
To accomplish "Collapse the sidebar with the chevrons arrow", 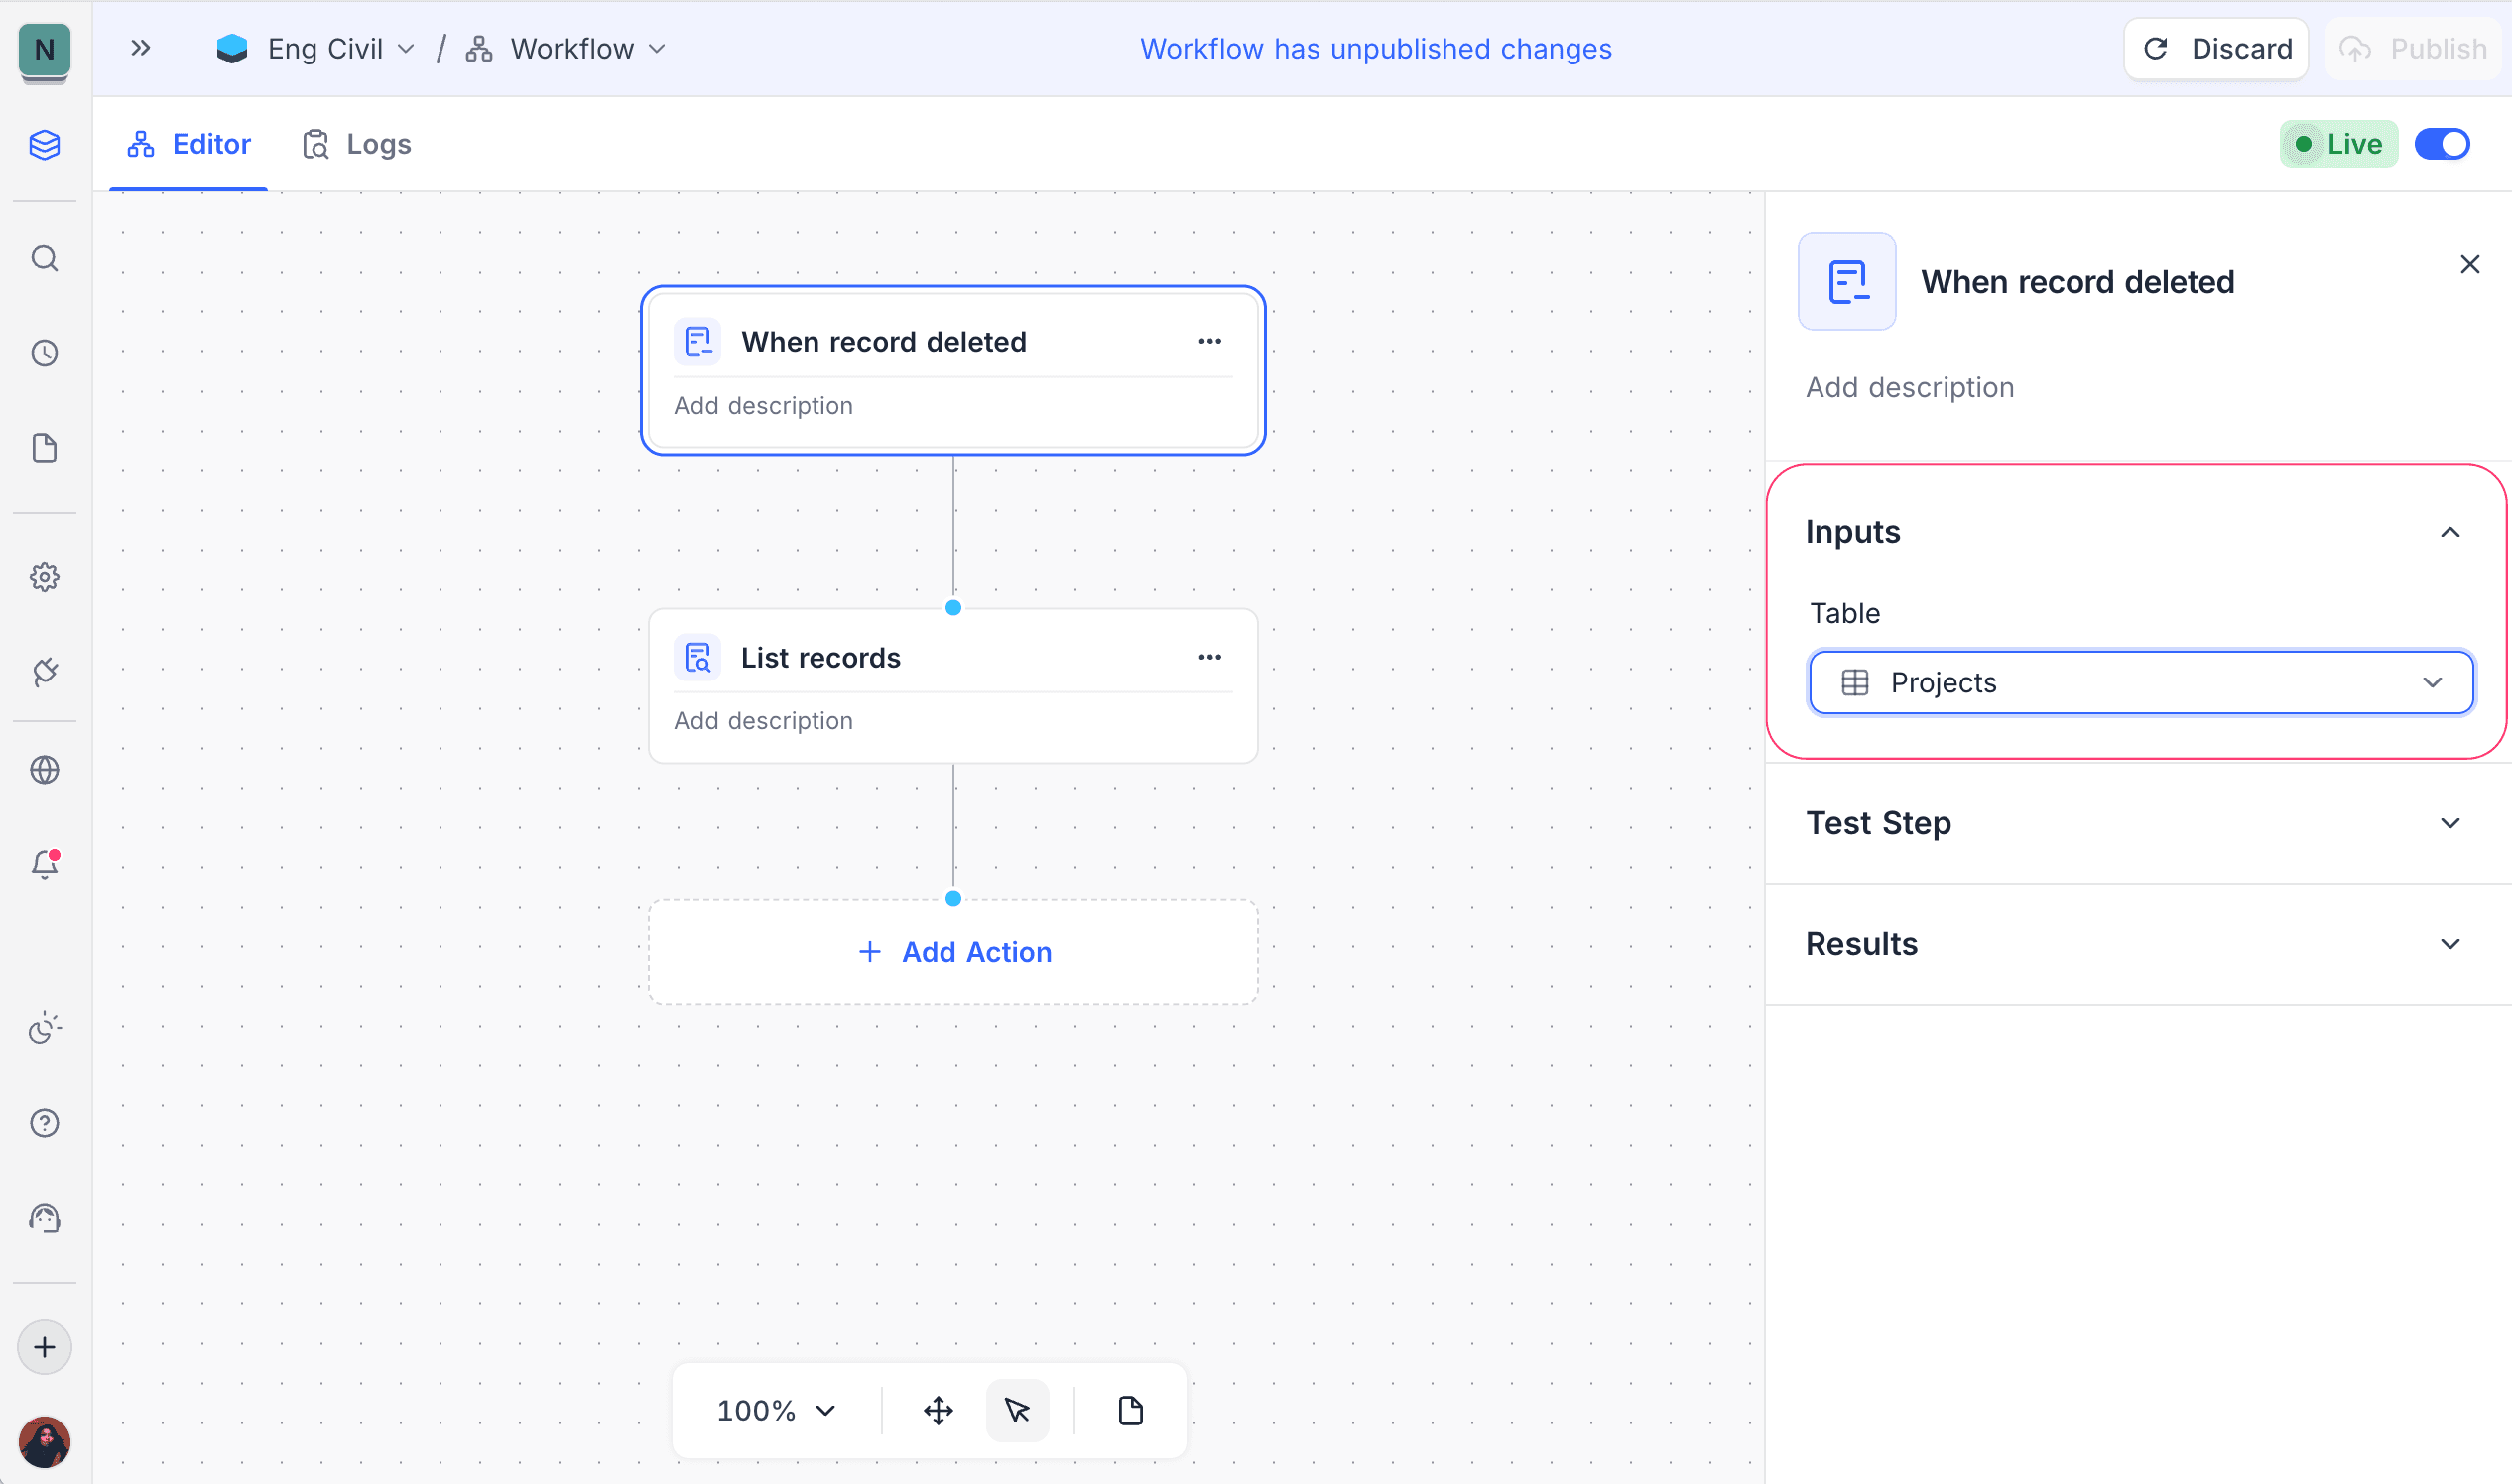I will coord(140,47).
